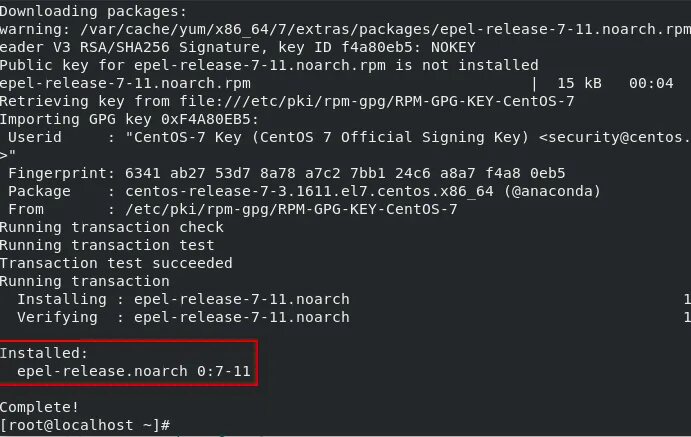Click the "Complete!" status message

[x=39, y=407]
